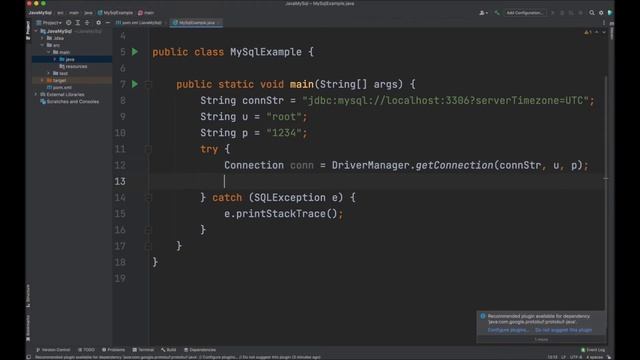Run the main method from the gutter

(135, 84)
